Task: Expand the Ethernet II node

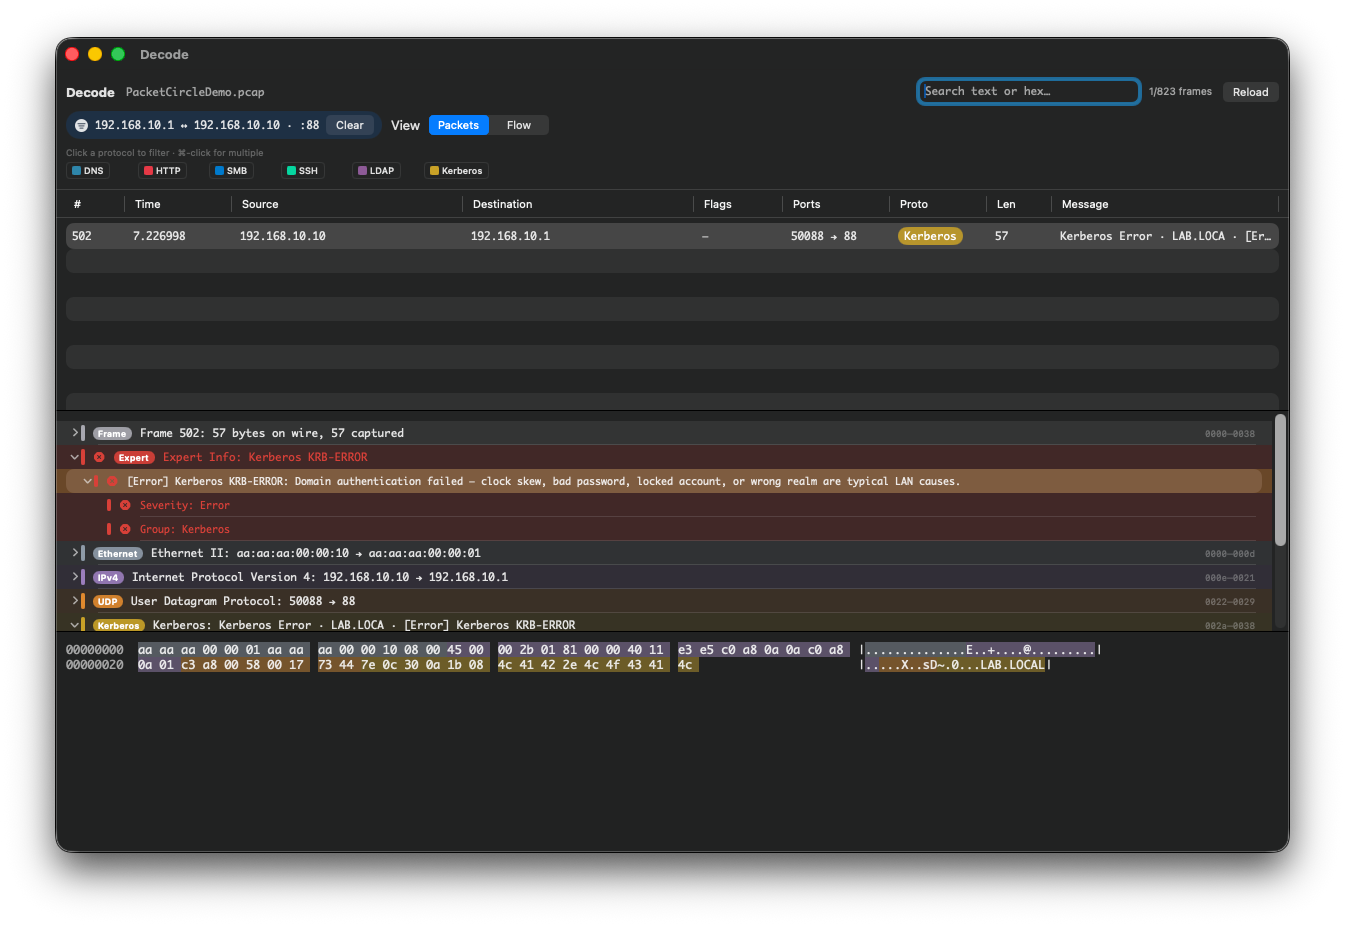Action: tap(75, 553)
